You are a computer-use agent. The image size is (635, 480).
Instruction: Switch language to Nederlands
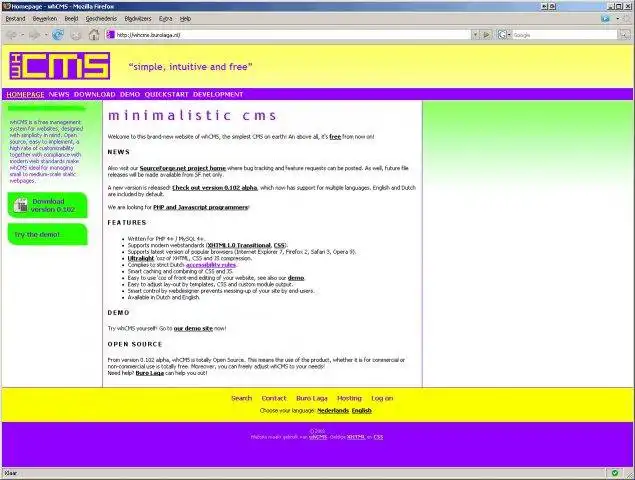tap(333, 410)
